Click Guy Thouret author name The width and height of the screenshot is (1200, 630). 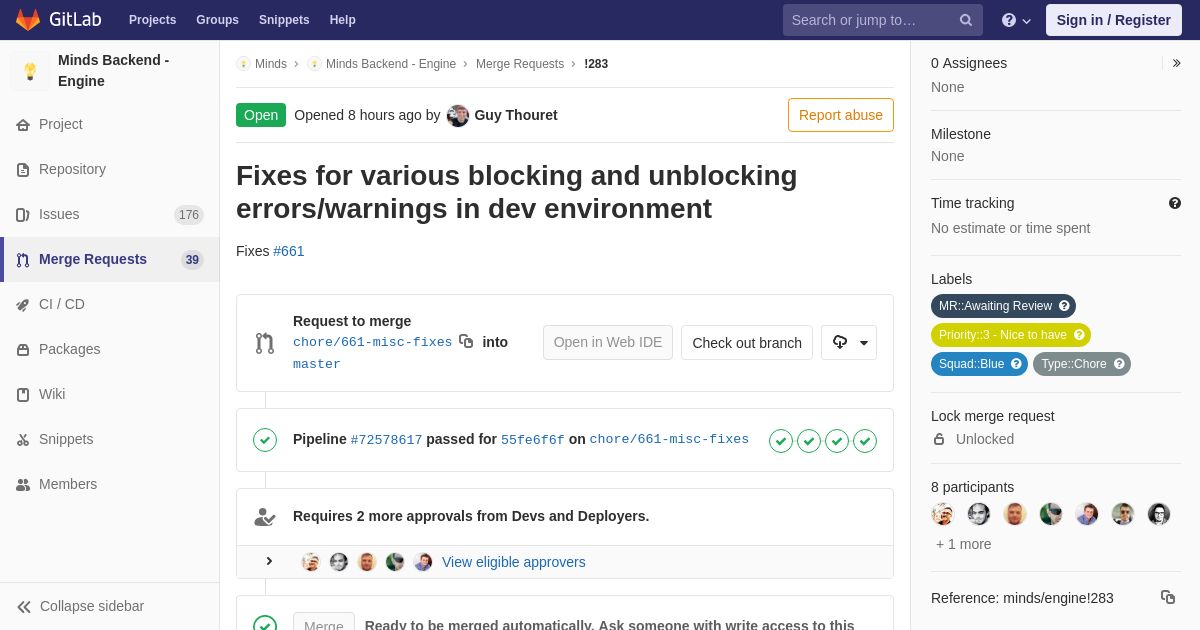tap(516, 115)
